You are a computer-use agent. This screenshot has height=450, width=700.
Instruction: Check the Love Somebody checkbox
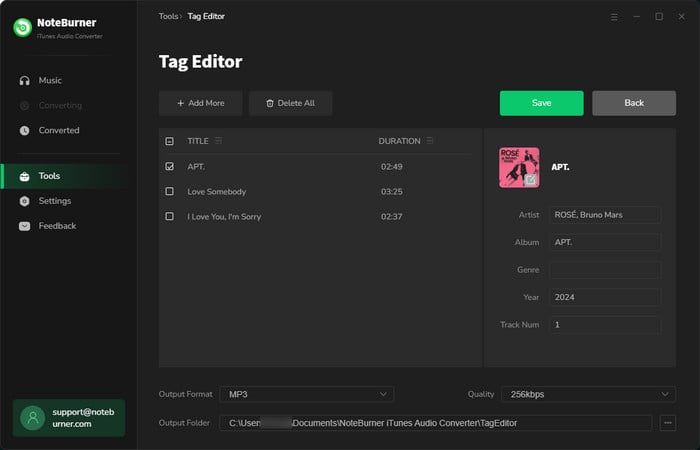tap(169, 191)
